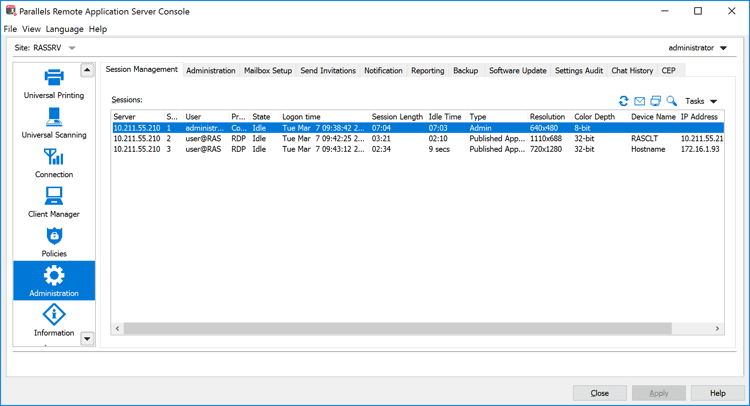
Task: Sort by the Color Depth column header
Action: (600, 117)
